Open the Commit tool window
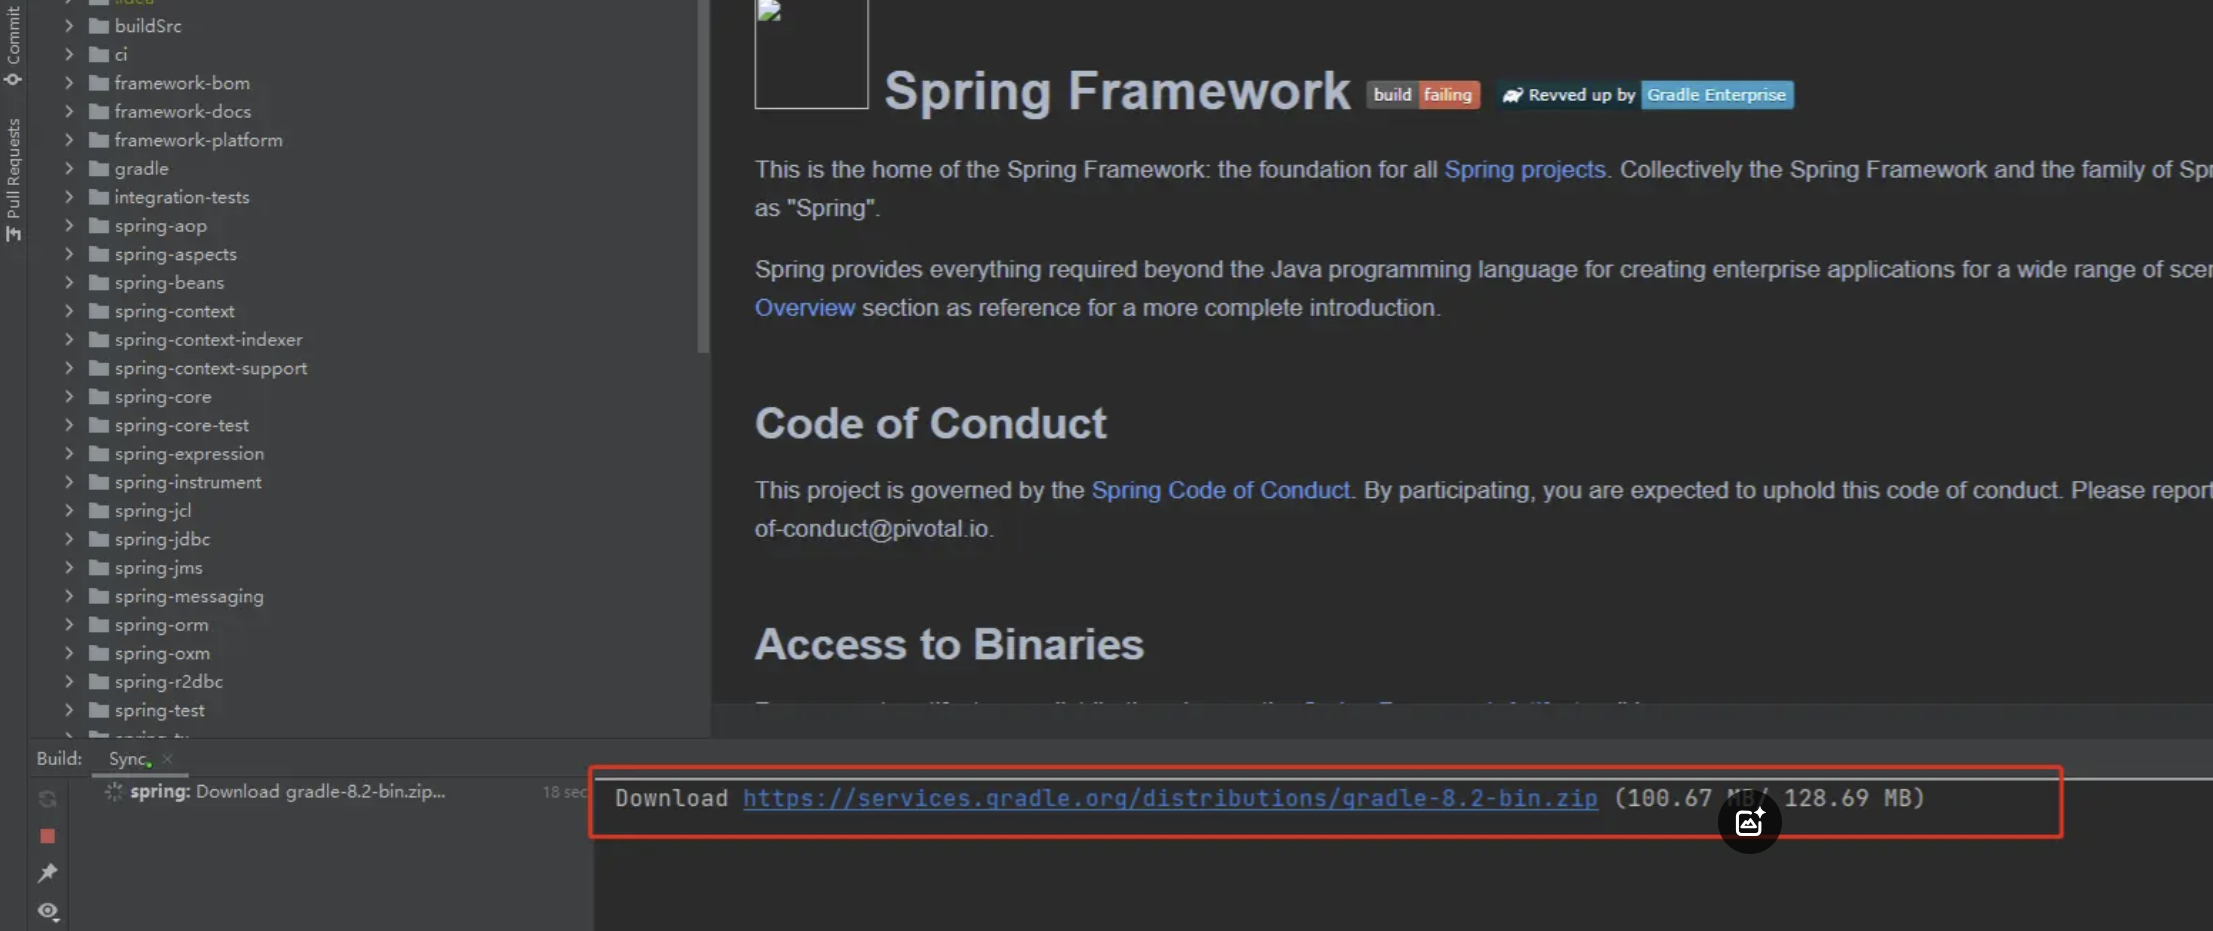 click(13, 45)
